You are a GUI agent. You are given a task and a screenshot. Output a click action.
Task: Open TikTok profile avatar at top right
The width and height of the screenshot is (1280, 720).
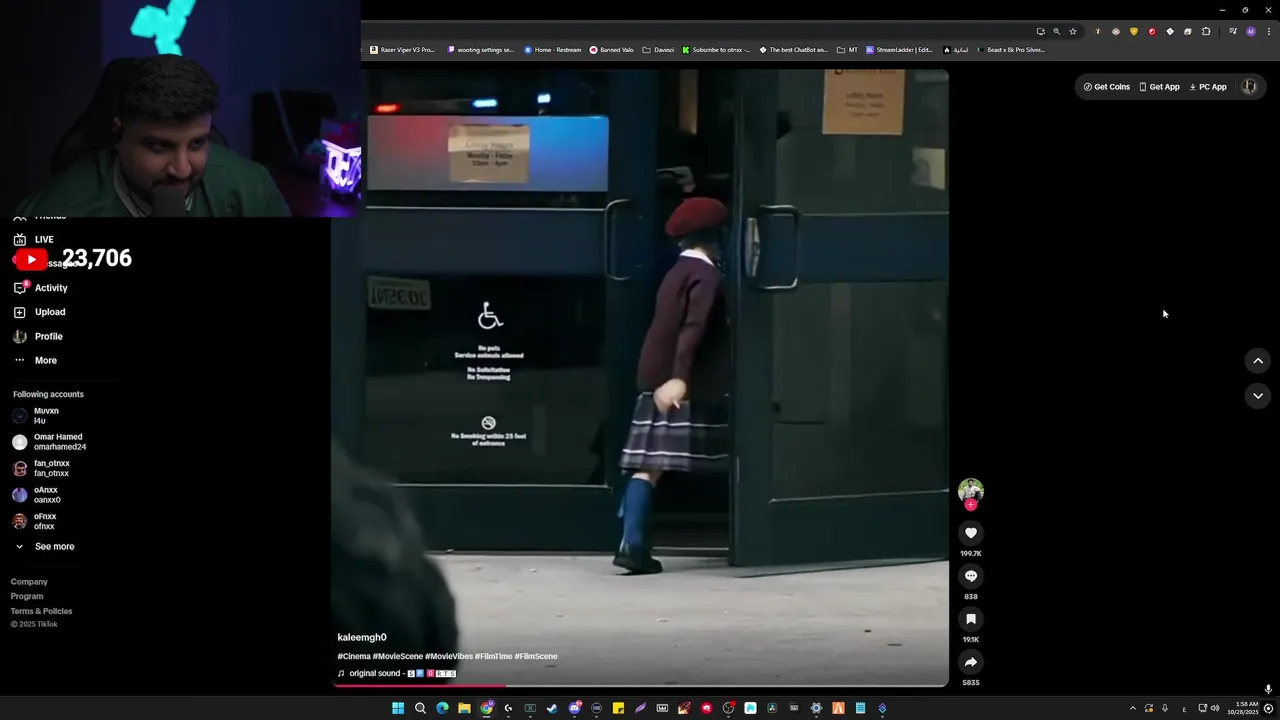click(1249, 87)
